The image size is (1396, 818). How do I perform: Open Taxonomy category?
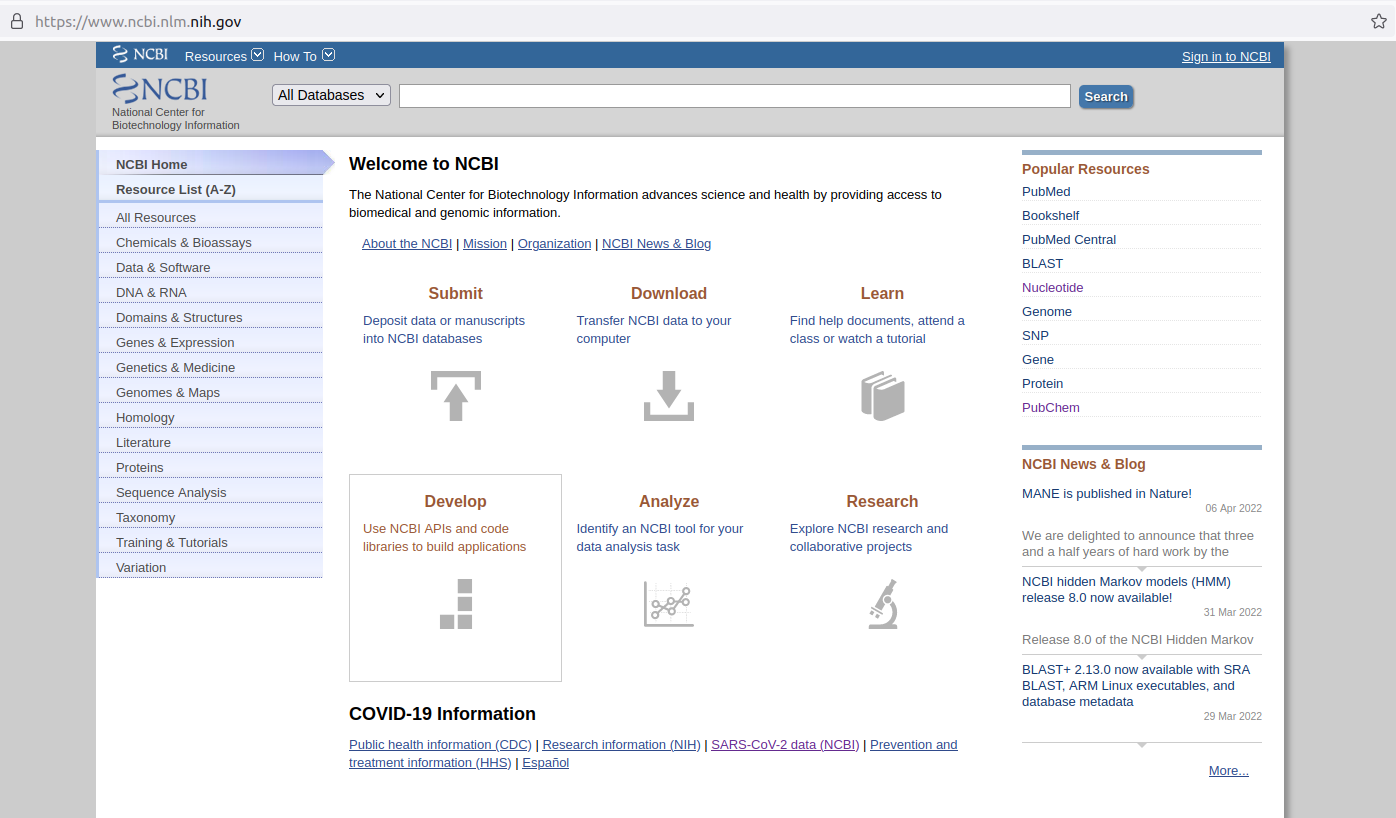pyautogui.click(x=210, y=517)
